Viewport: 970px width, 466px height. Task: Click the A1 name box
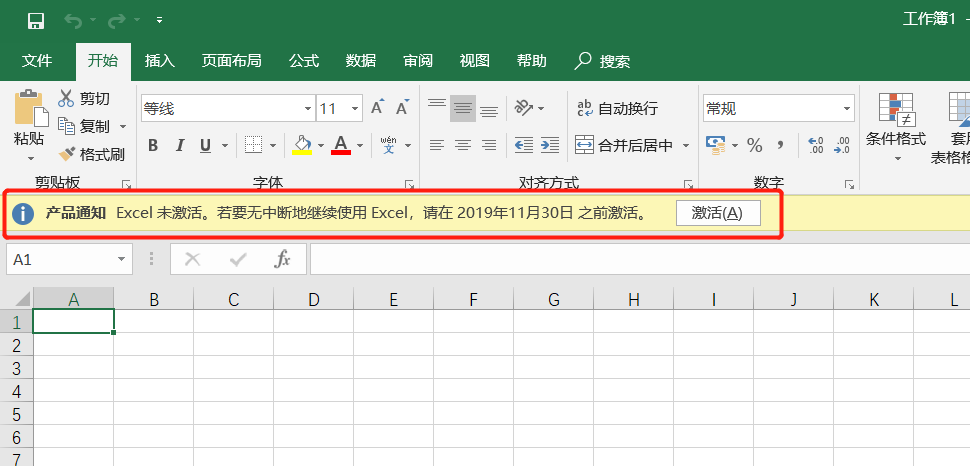coord(69,259)
